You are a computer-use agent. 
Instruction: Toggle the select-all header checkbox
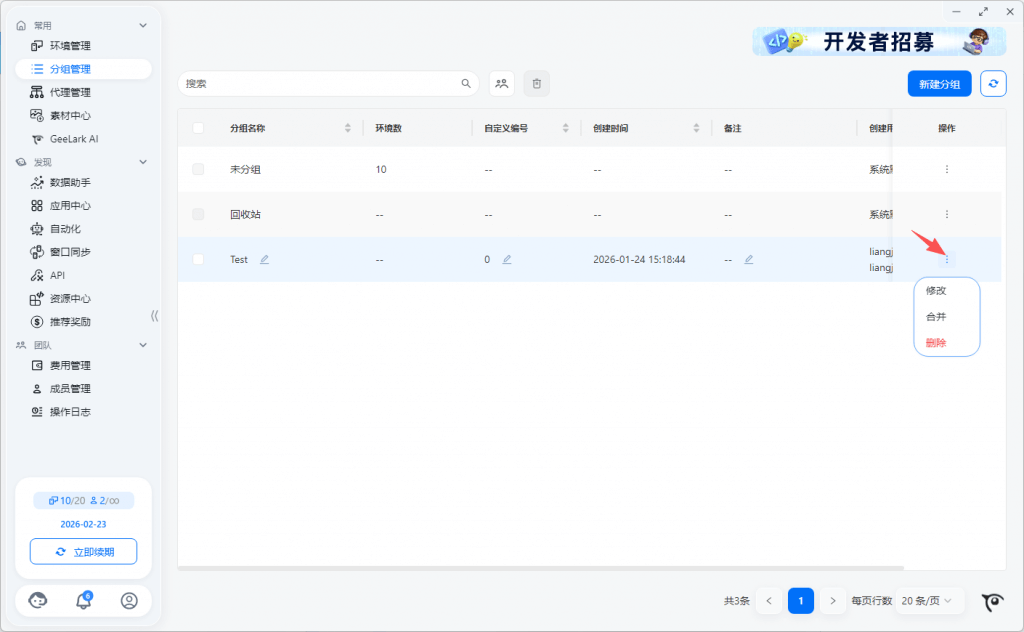(x=198, y=128)
